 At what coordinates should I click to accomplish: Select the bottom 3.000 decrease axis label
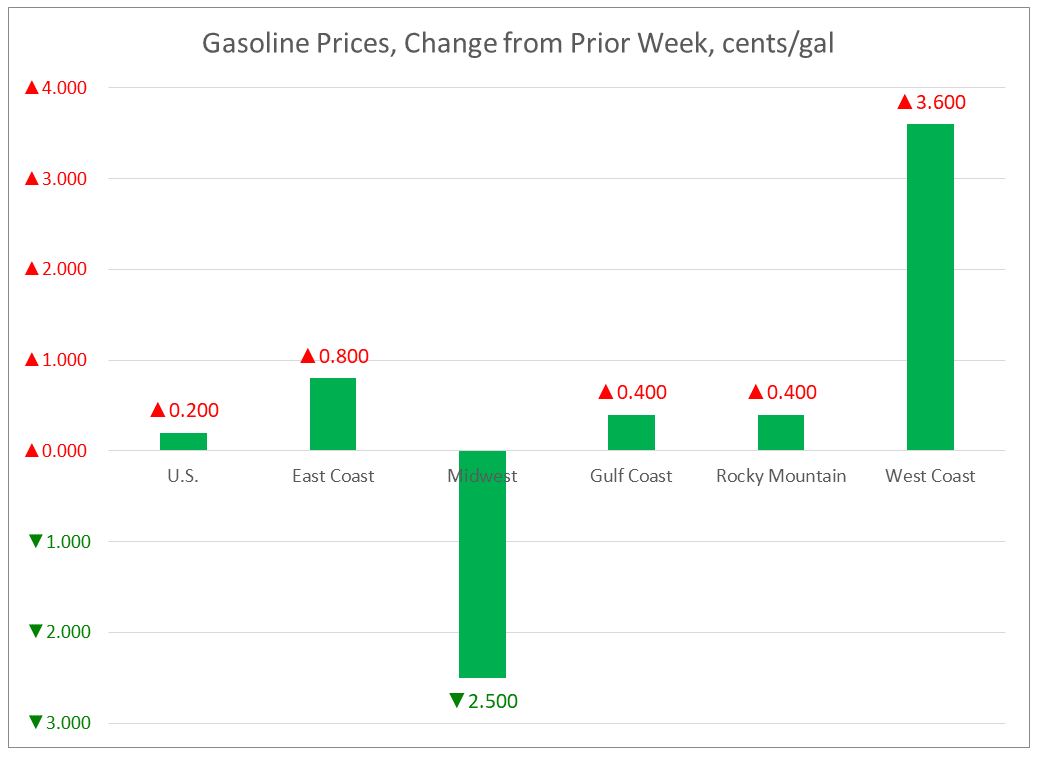click(x=60, y=723)
